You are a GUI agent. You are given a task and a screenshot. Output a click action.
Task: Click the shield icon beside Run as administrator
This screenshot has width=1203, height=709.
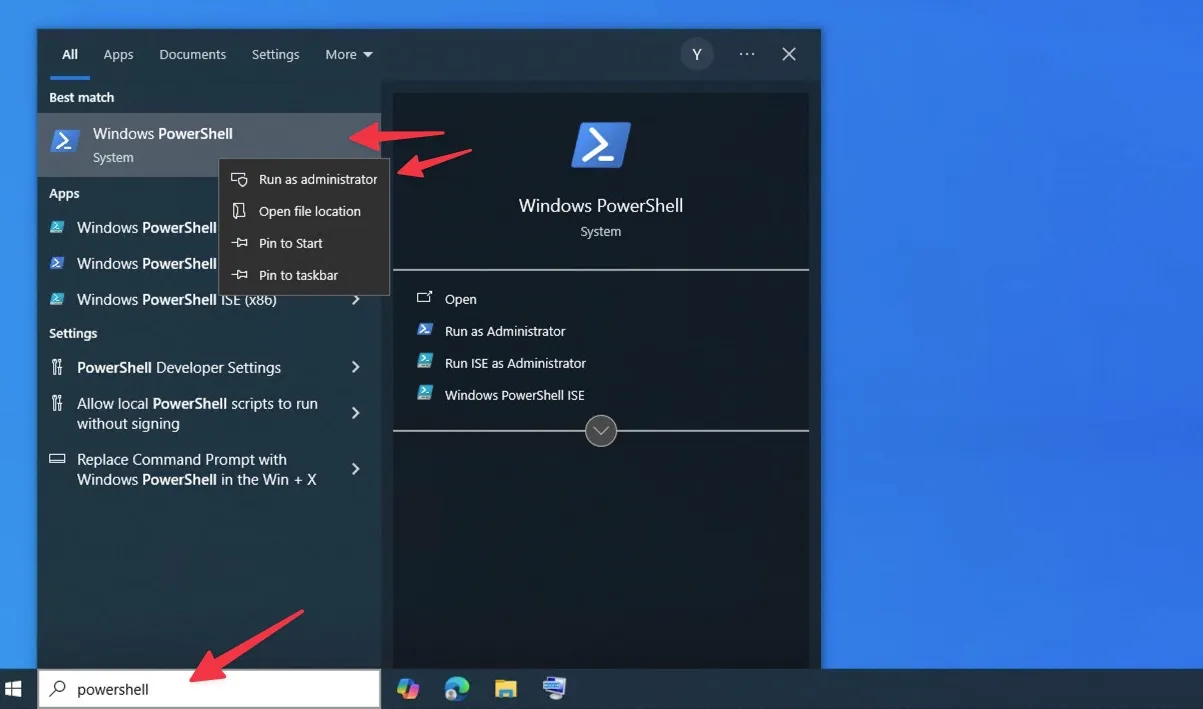coord(239,180)
